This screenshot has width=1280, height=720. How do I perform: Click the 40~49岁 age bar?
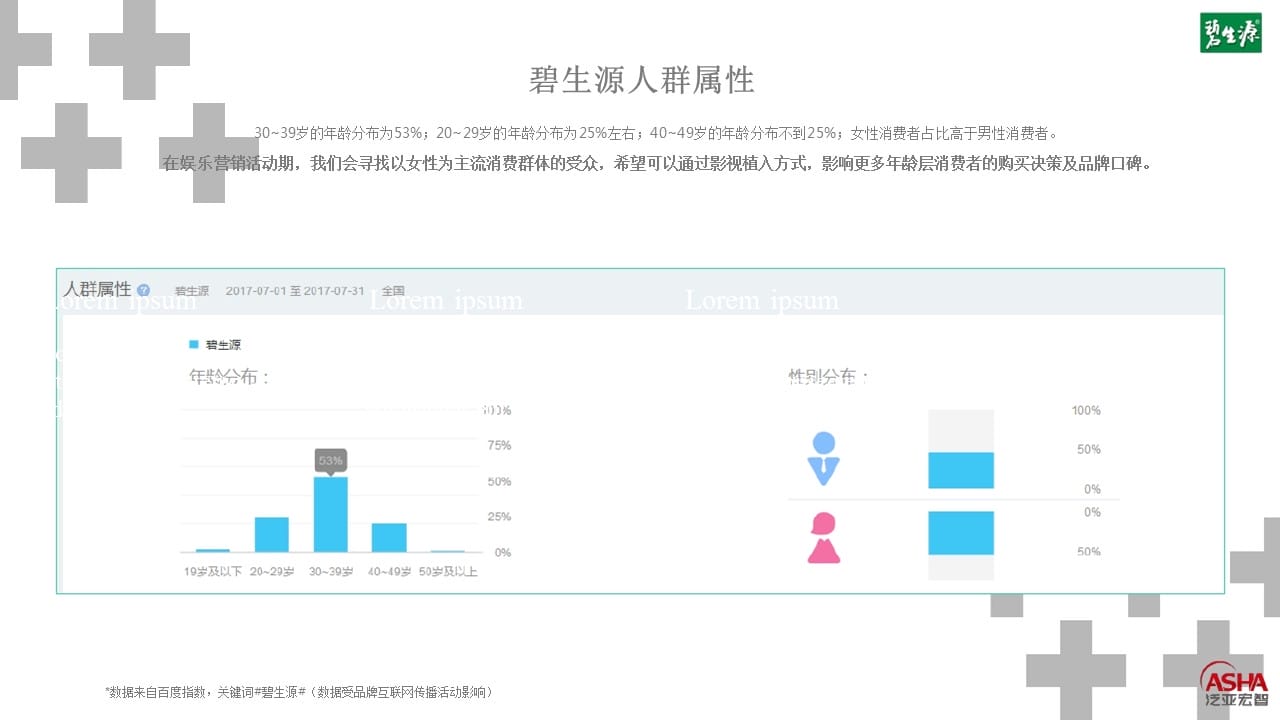tap(389, 537)
